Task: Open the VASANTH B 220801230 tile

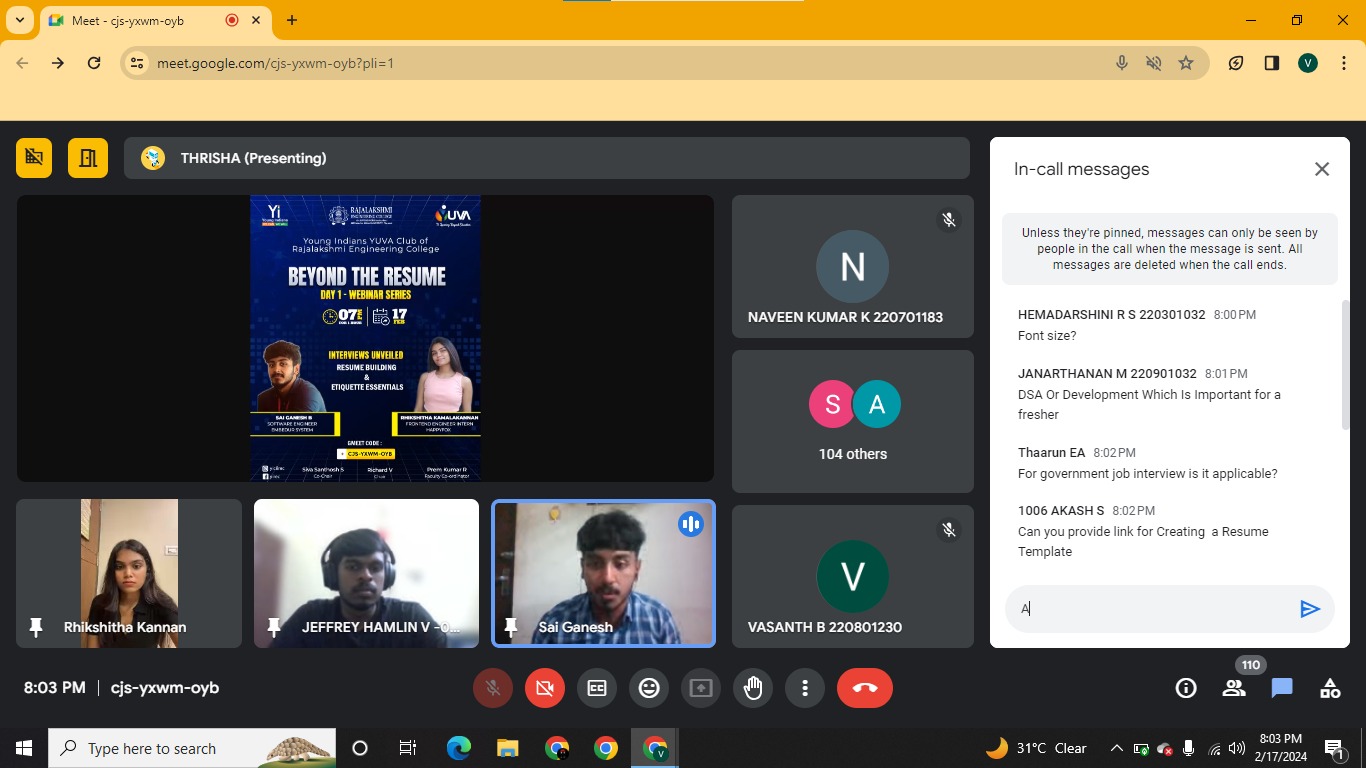Action: 853,576
